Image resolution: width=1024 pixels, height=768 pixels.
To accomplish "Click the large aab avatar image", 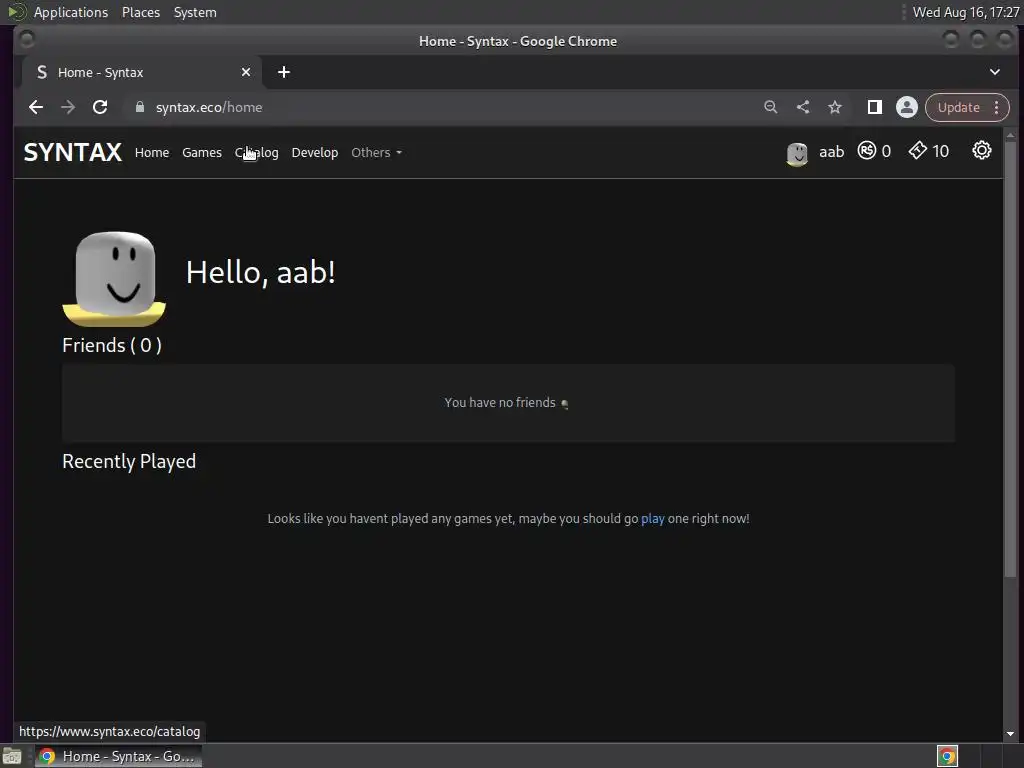I will click(114, 279).
